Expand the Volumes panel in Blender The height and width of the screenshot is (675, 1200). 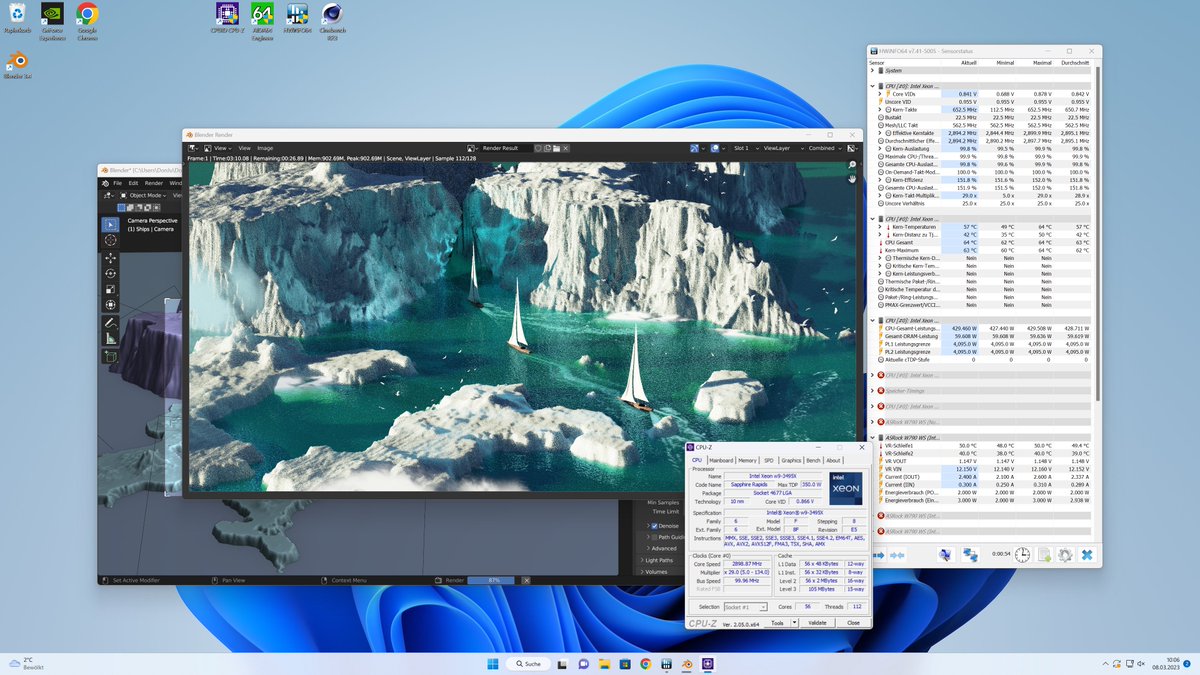[654, 572]
